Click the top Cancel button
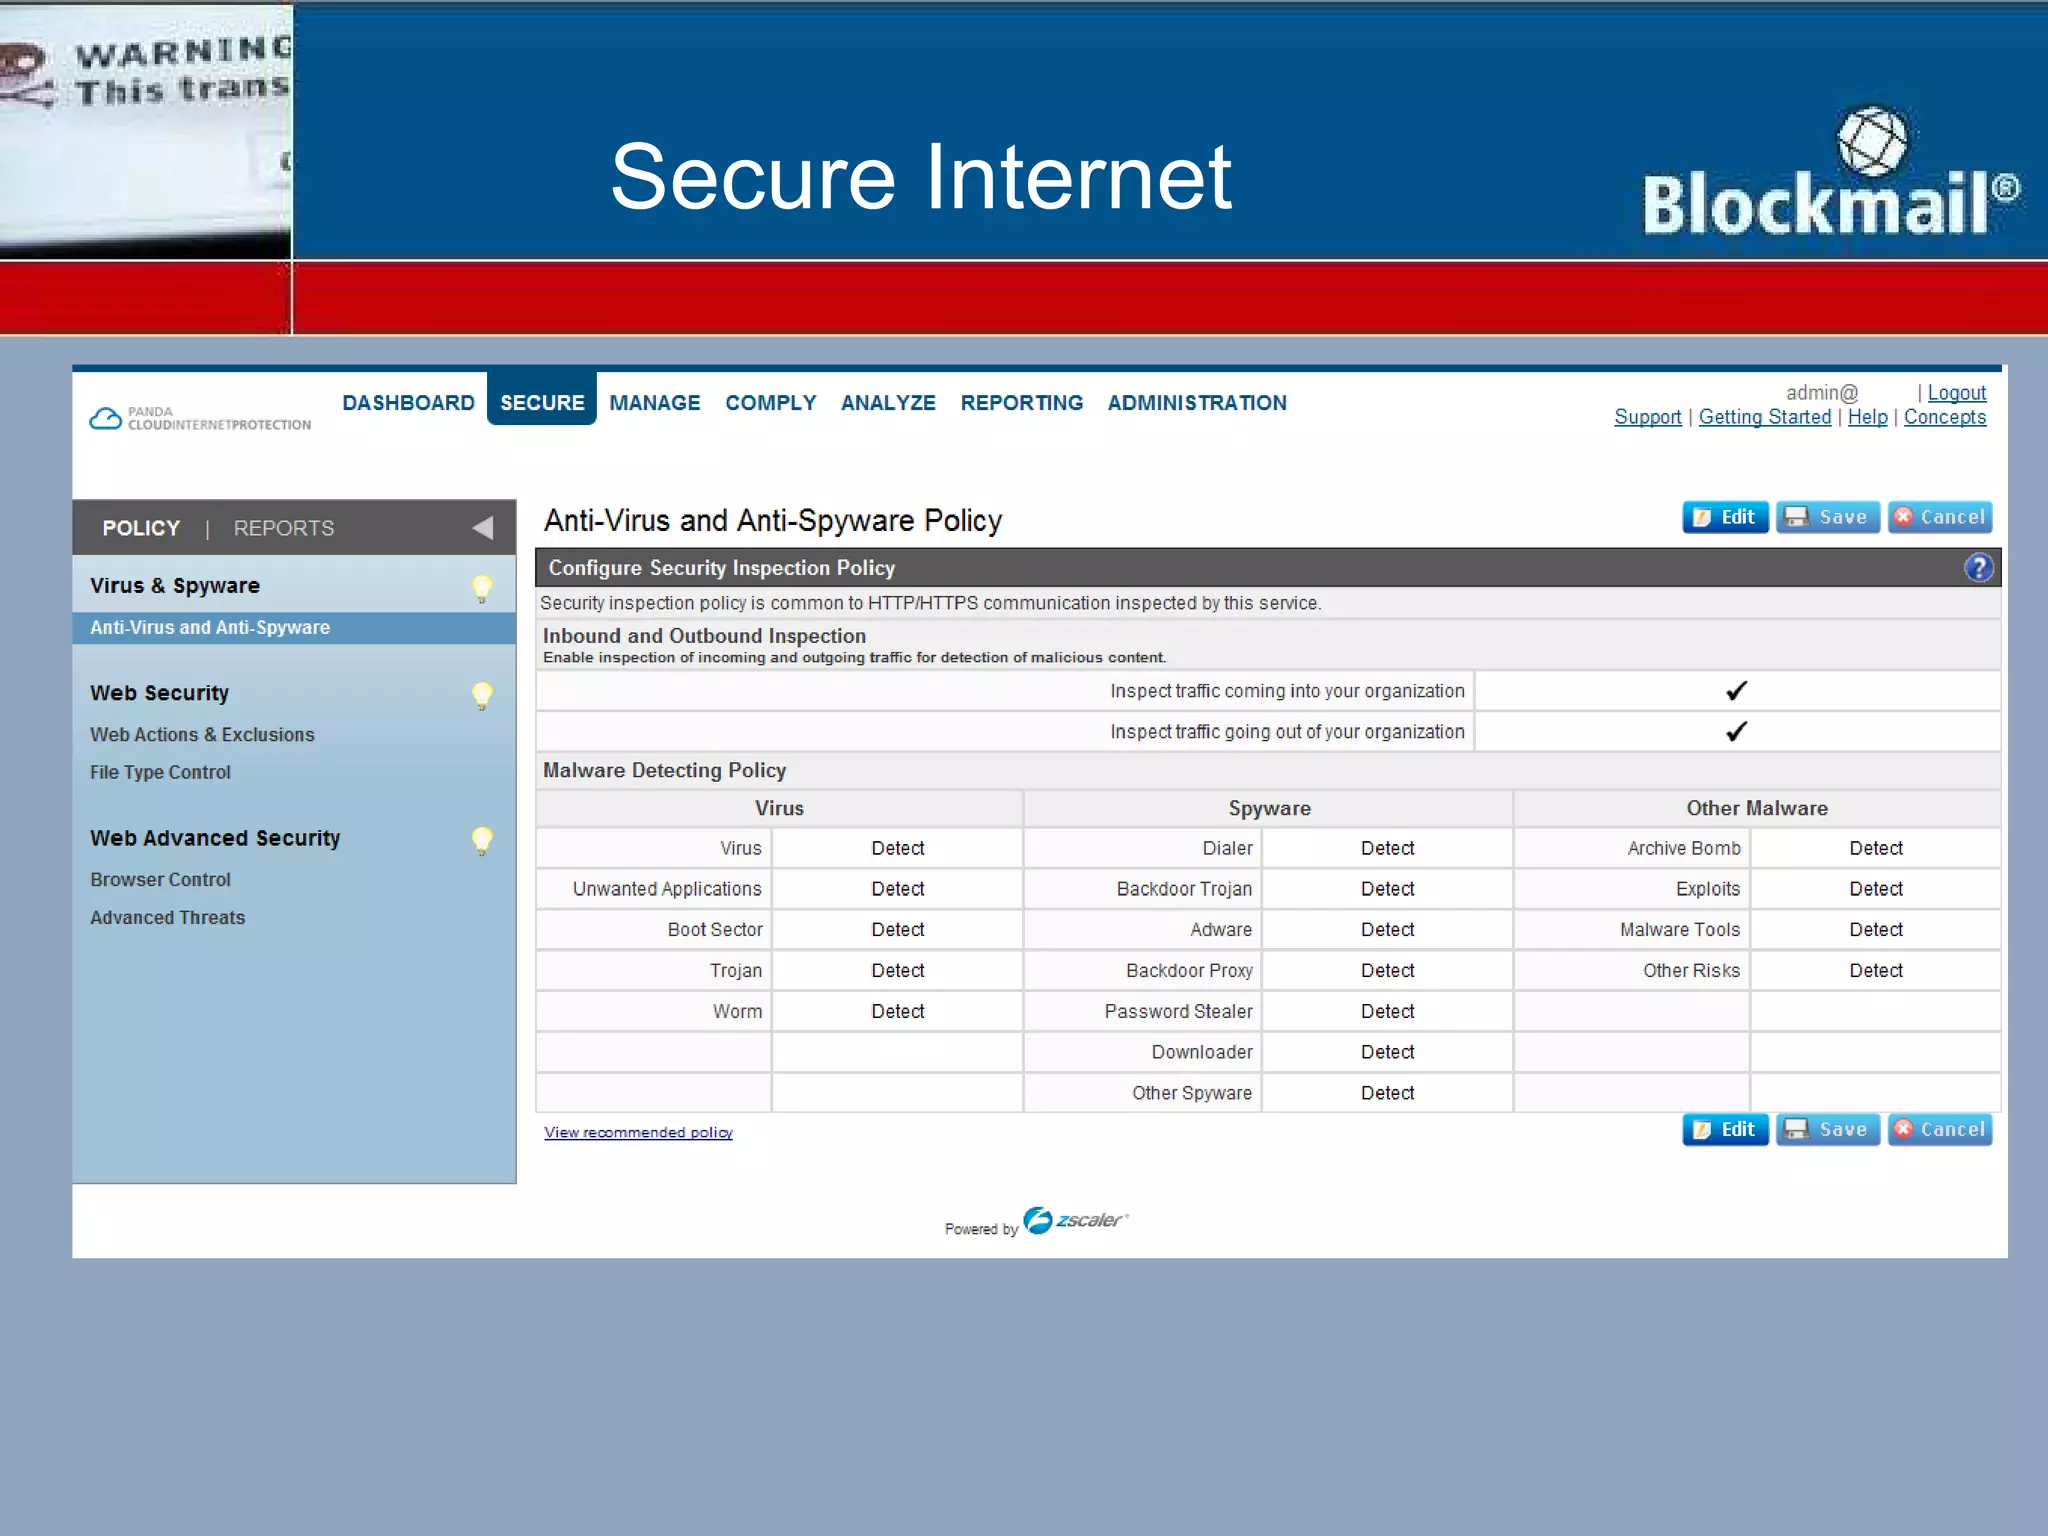This screenshot has height=1536, width=2048. tap(1940, 517)
